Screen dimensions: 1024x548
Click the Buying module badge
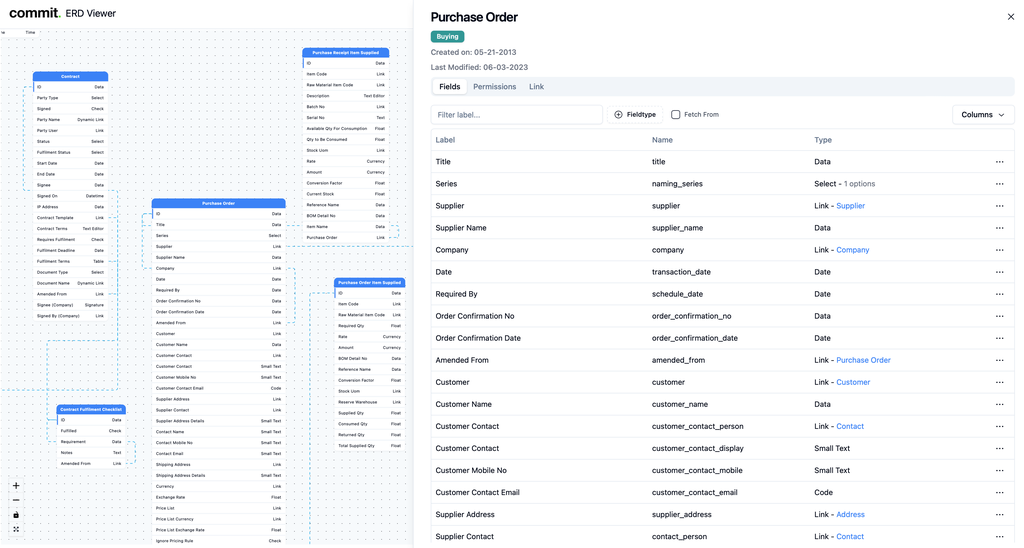coord(447,37)
